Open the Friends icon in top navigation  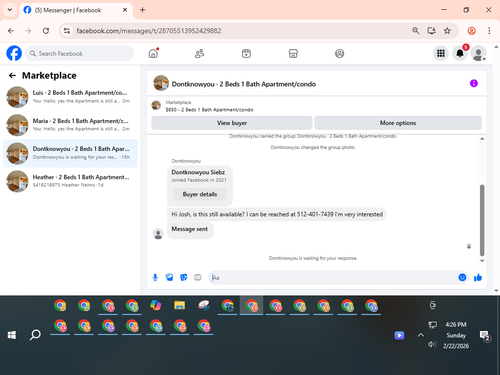pyautogui.click(x=199, y=53)
